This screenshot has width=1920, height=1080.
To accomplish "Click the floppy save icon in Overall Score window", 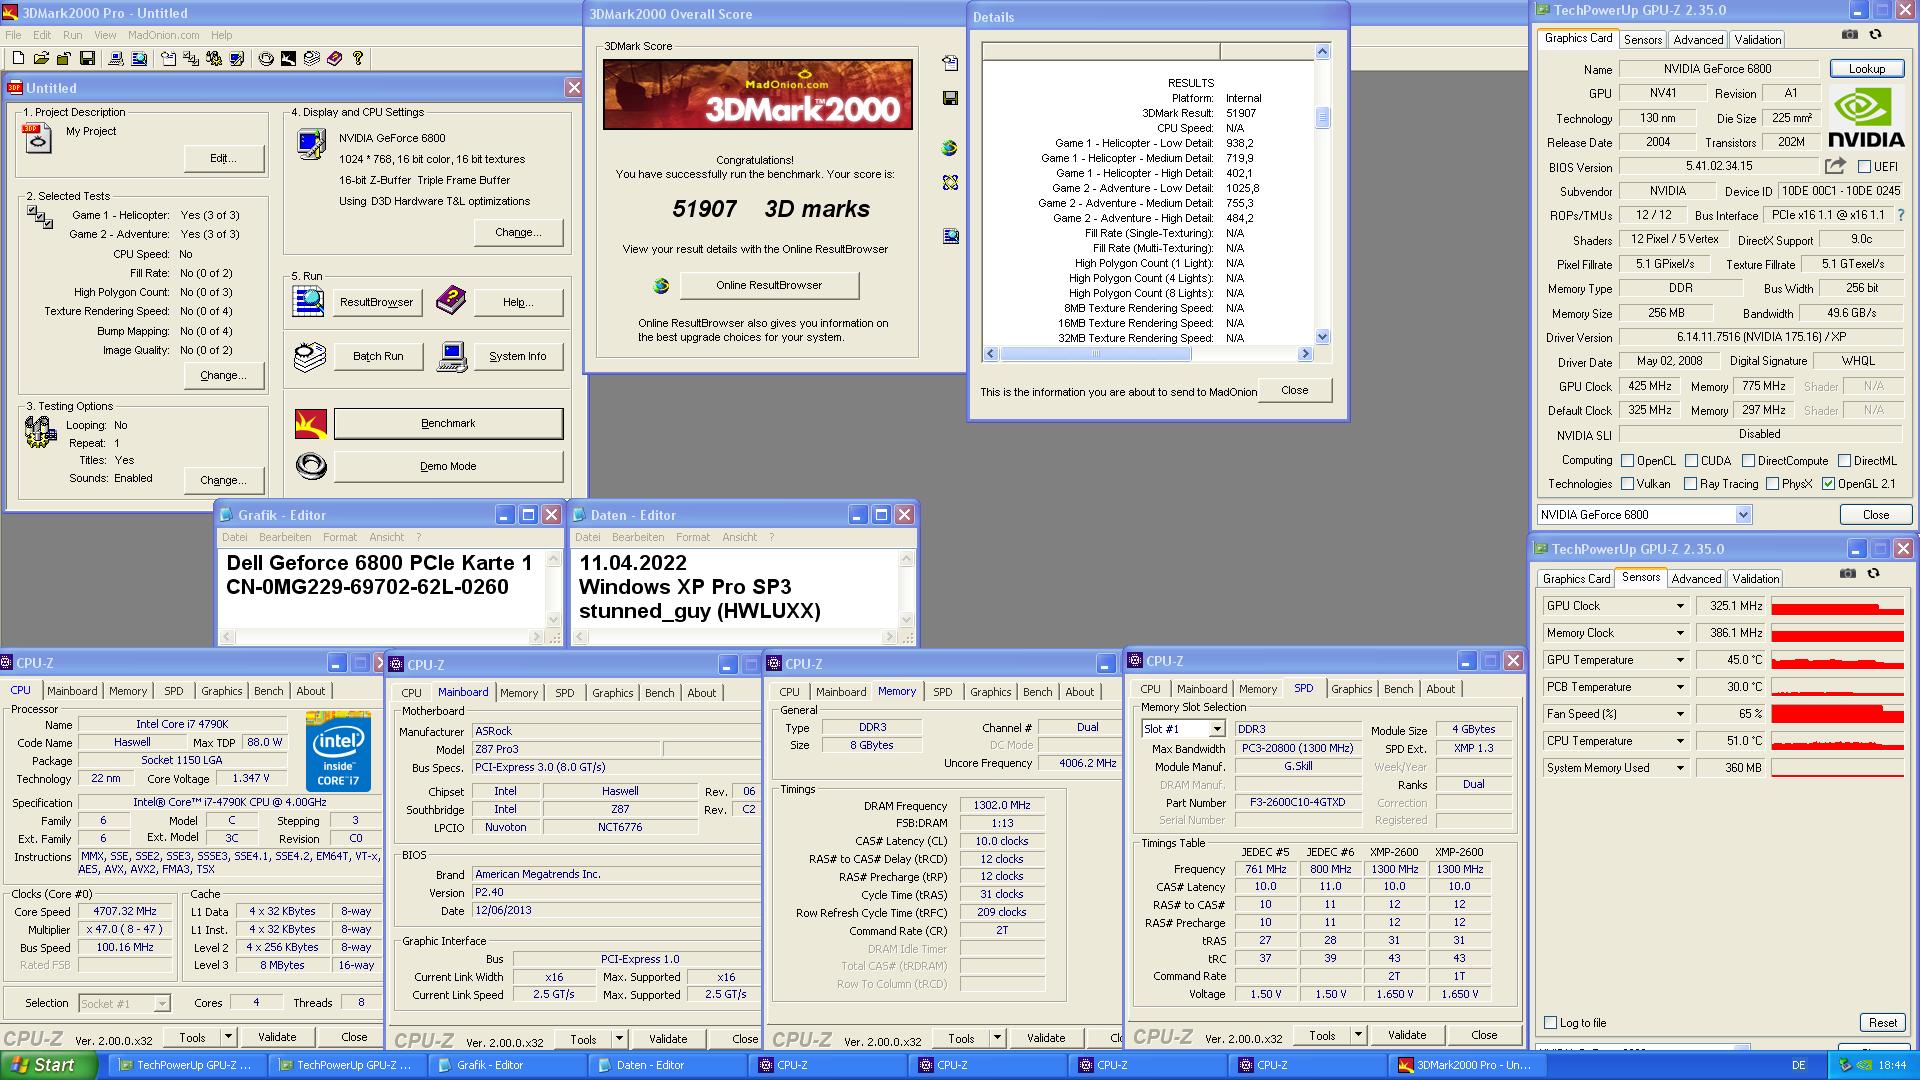I will pyautogui.click(x=950, y=98).
